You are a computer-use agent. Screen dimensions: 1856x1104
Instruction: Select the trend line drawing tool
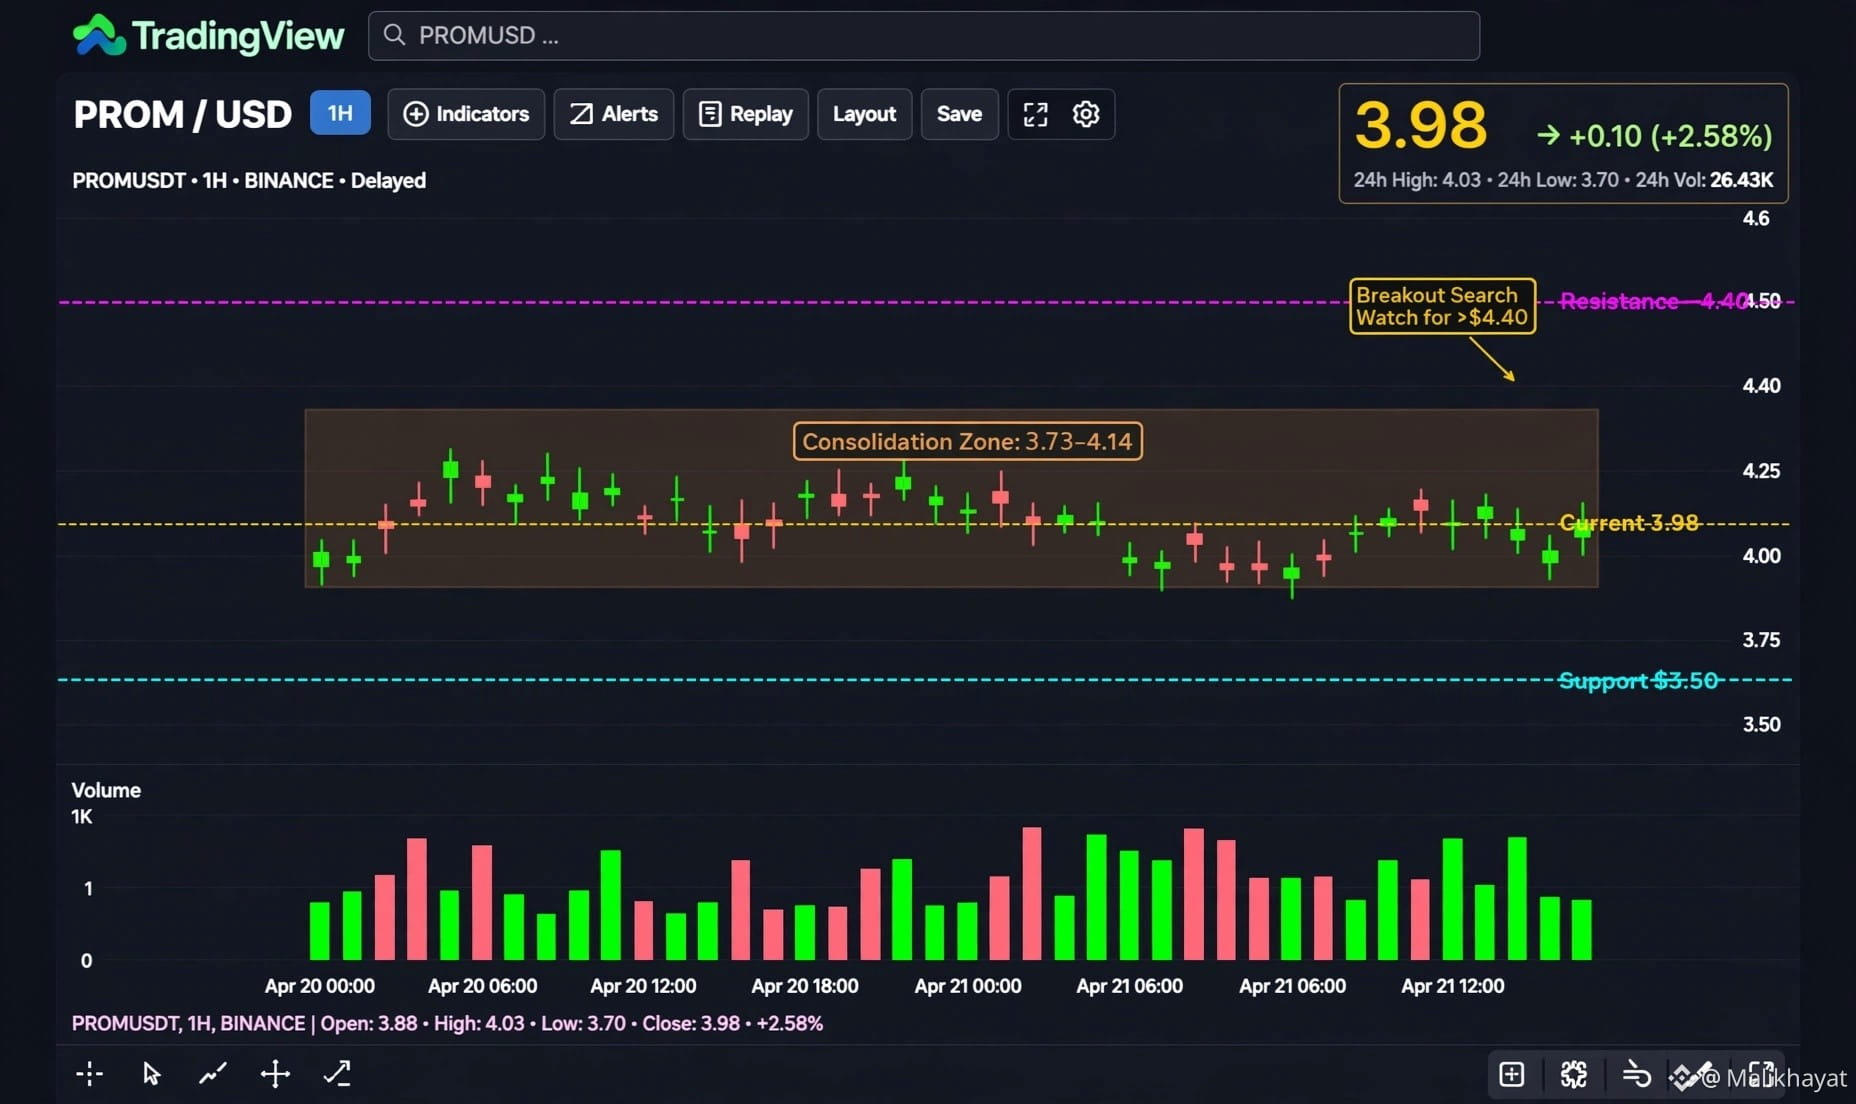tap(212, 1074)
